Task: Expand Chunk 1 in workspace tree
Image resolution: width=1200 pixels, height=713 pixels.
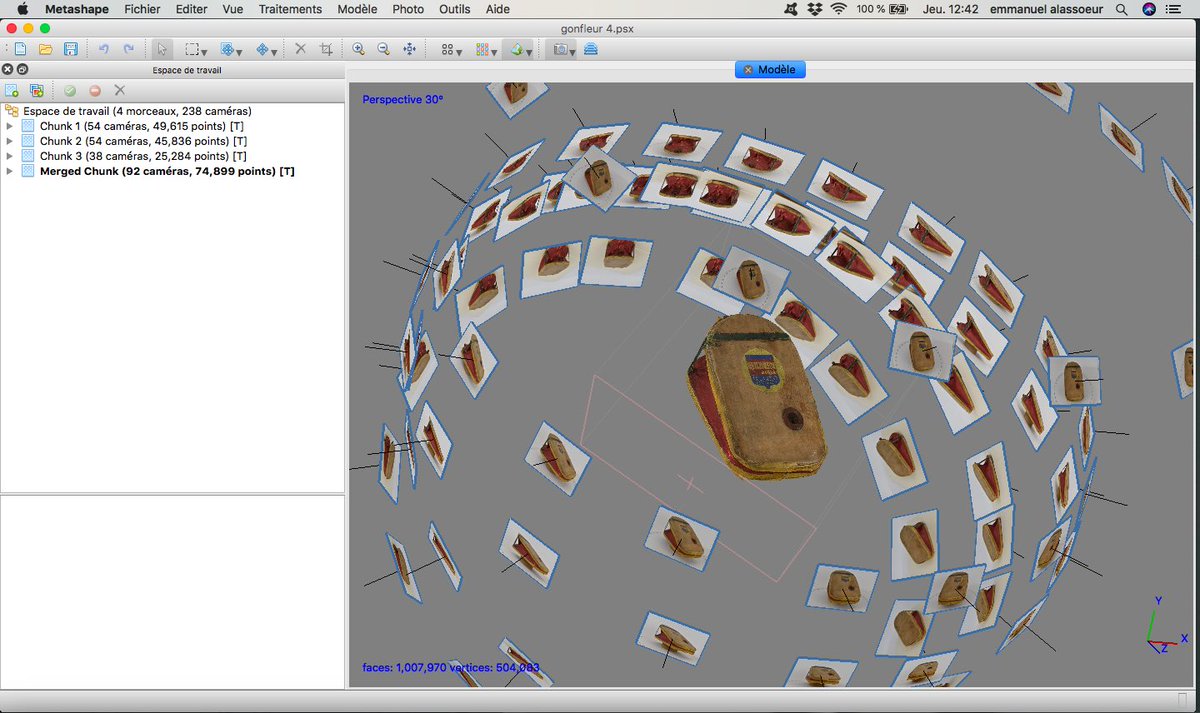Action: pos(10,126)
